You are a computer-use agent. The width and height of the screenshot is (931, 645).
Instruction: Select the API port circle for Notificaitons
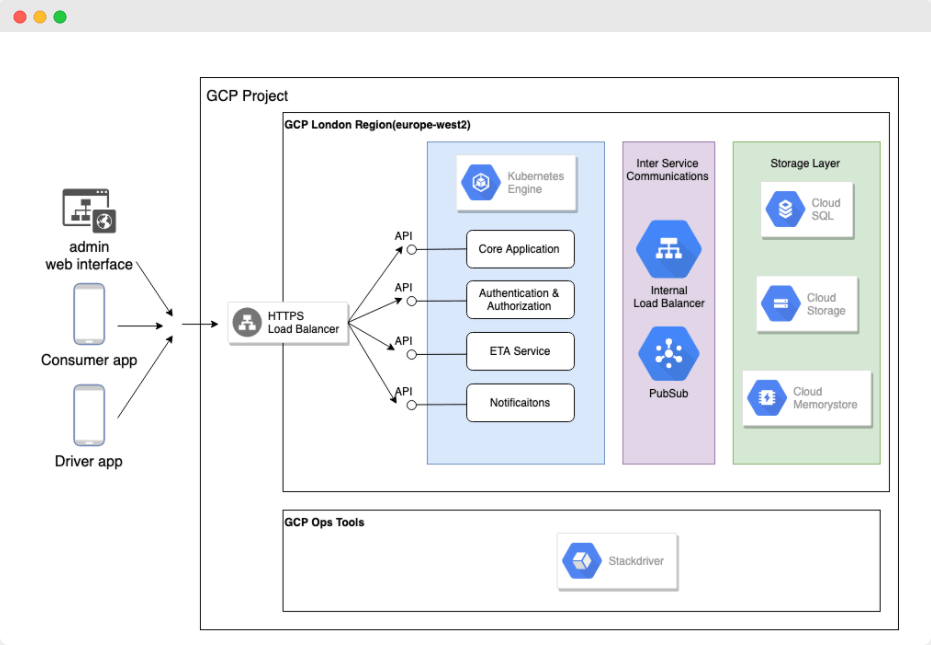pyautogui.click(x=411, y=405)
